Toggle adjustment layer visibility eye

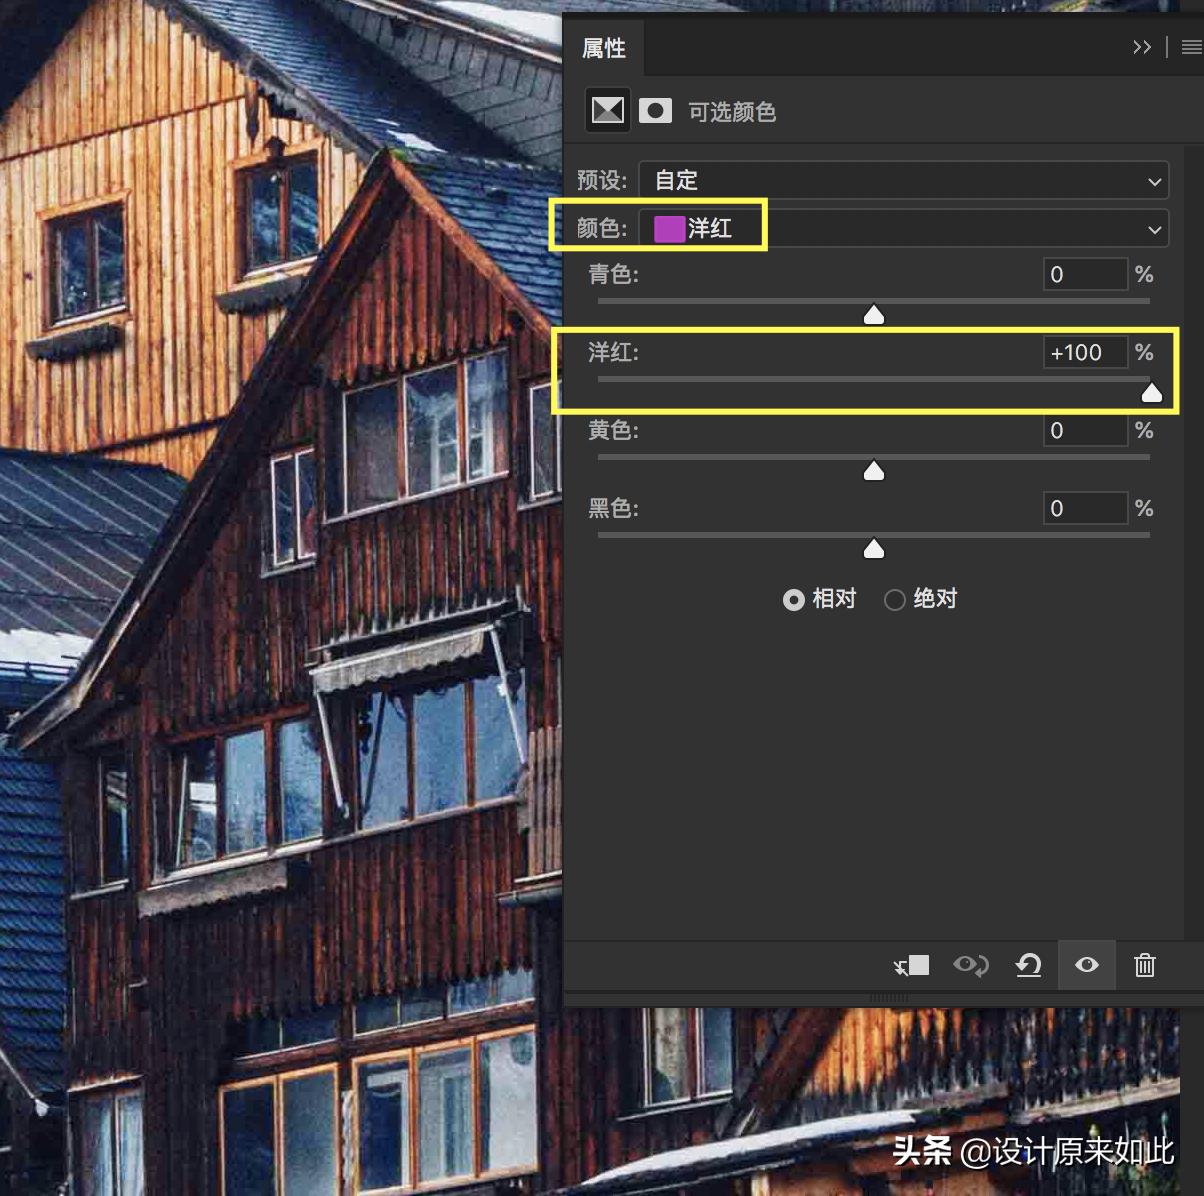coord(1087,965)
